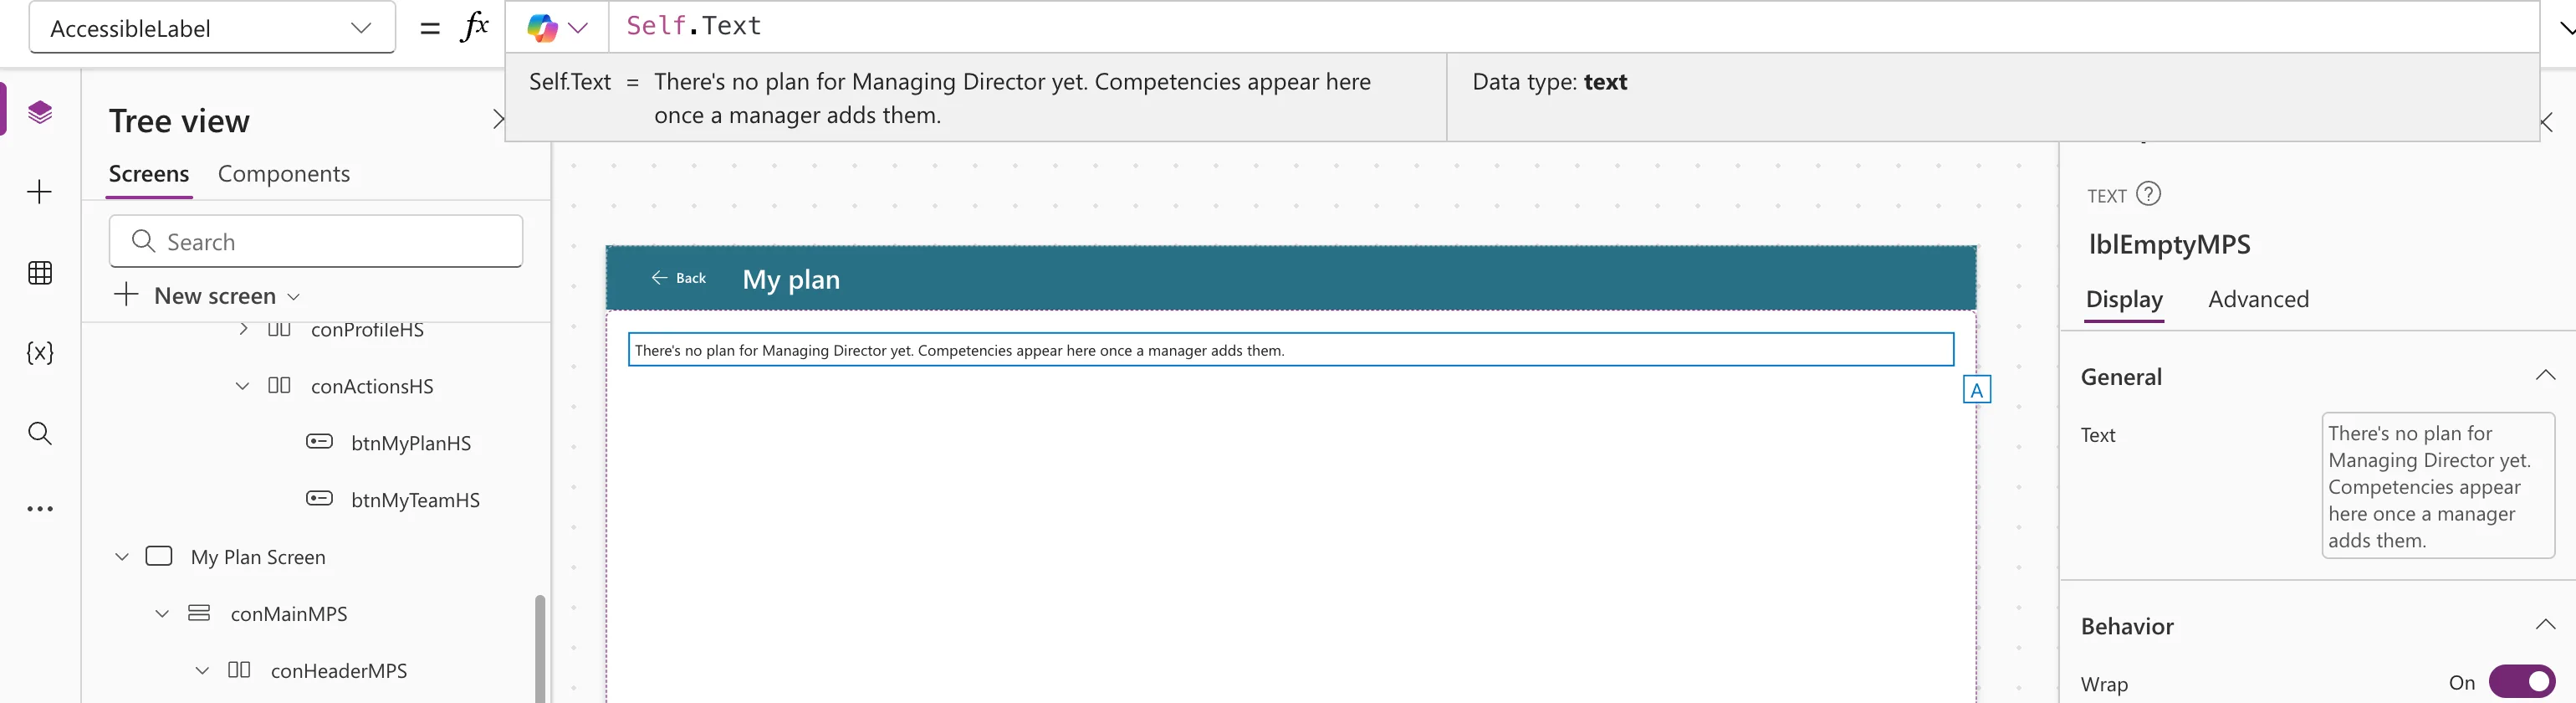Switch to the Screens tab
Image resolution: width=2576 pixels, height=703 pixels.
tap(149, 174)
